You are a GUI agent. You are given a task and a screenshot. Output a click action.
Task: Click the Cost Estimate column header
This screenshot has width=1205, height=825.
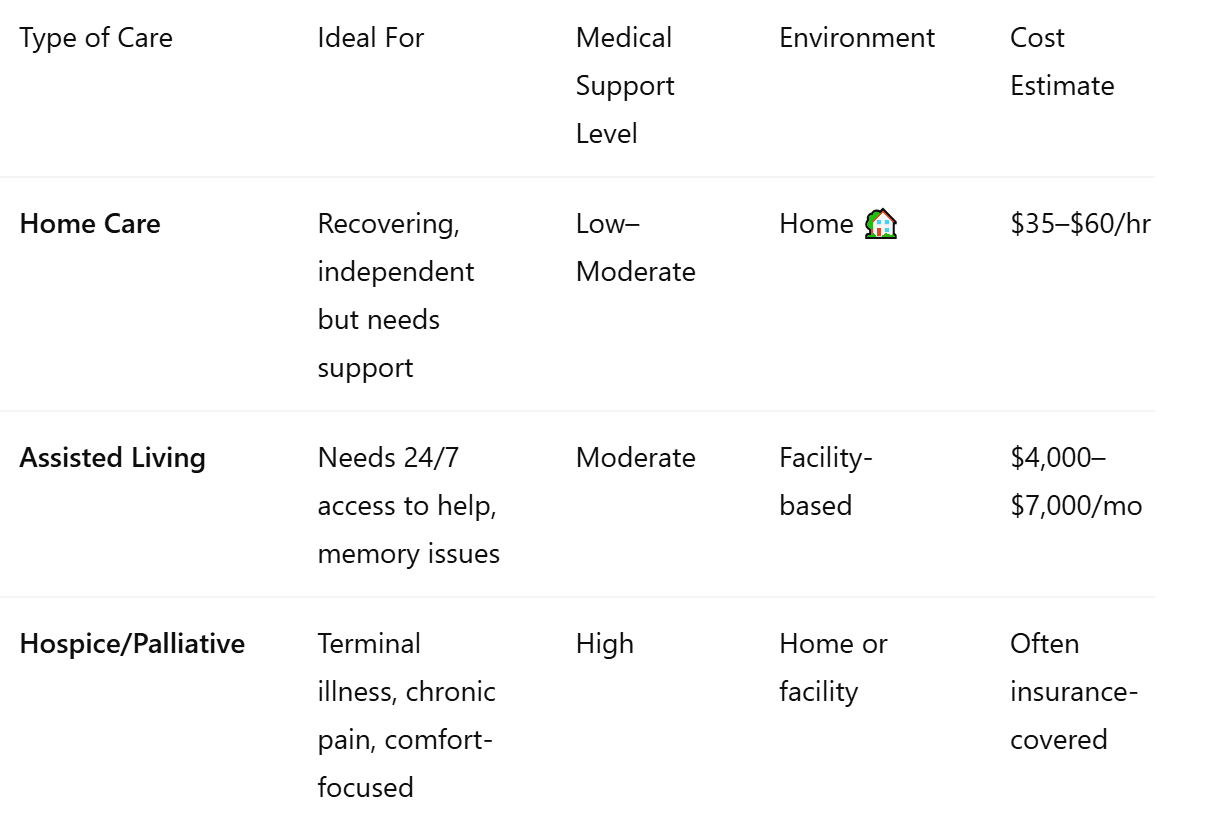point(1062,62)
